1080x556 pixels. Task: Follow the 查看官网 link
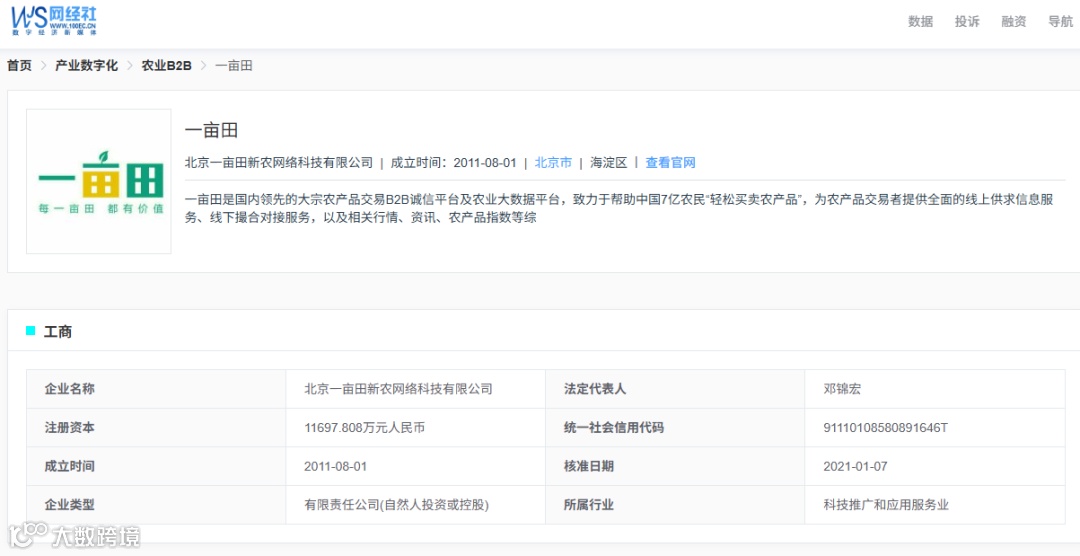[670, 163]
